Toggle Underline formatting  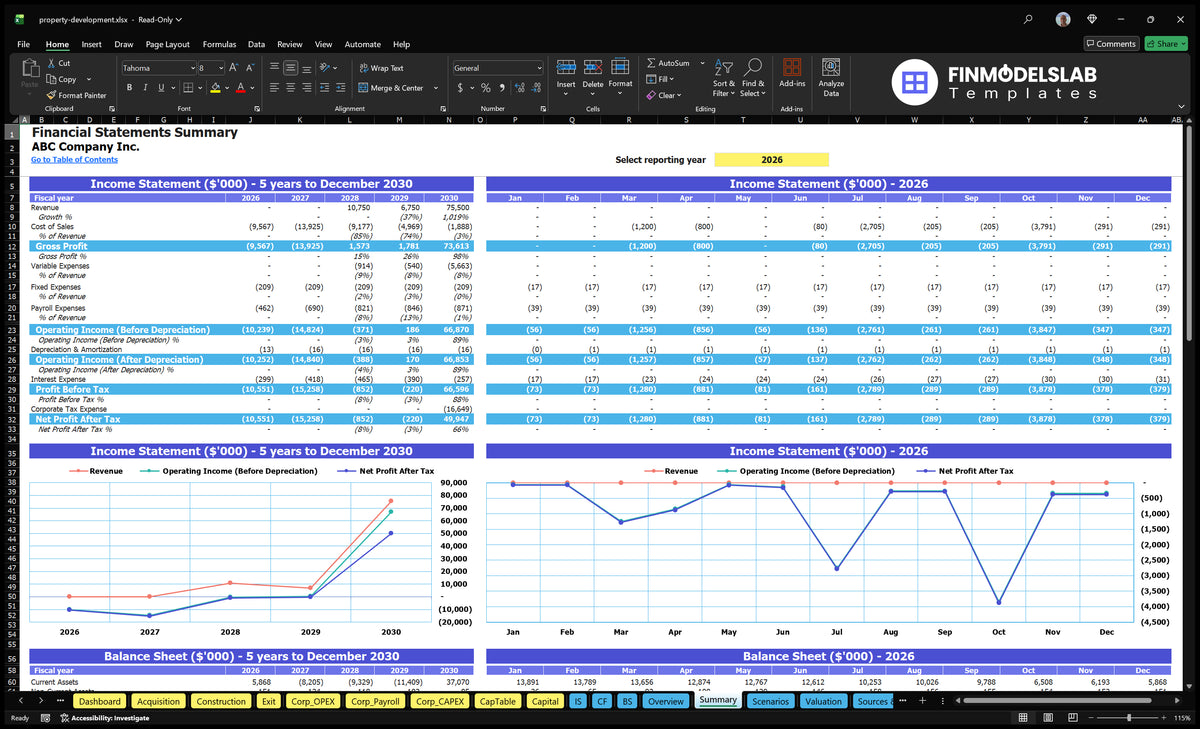[162, 88]
